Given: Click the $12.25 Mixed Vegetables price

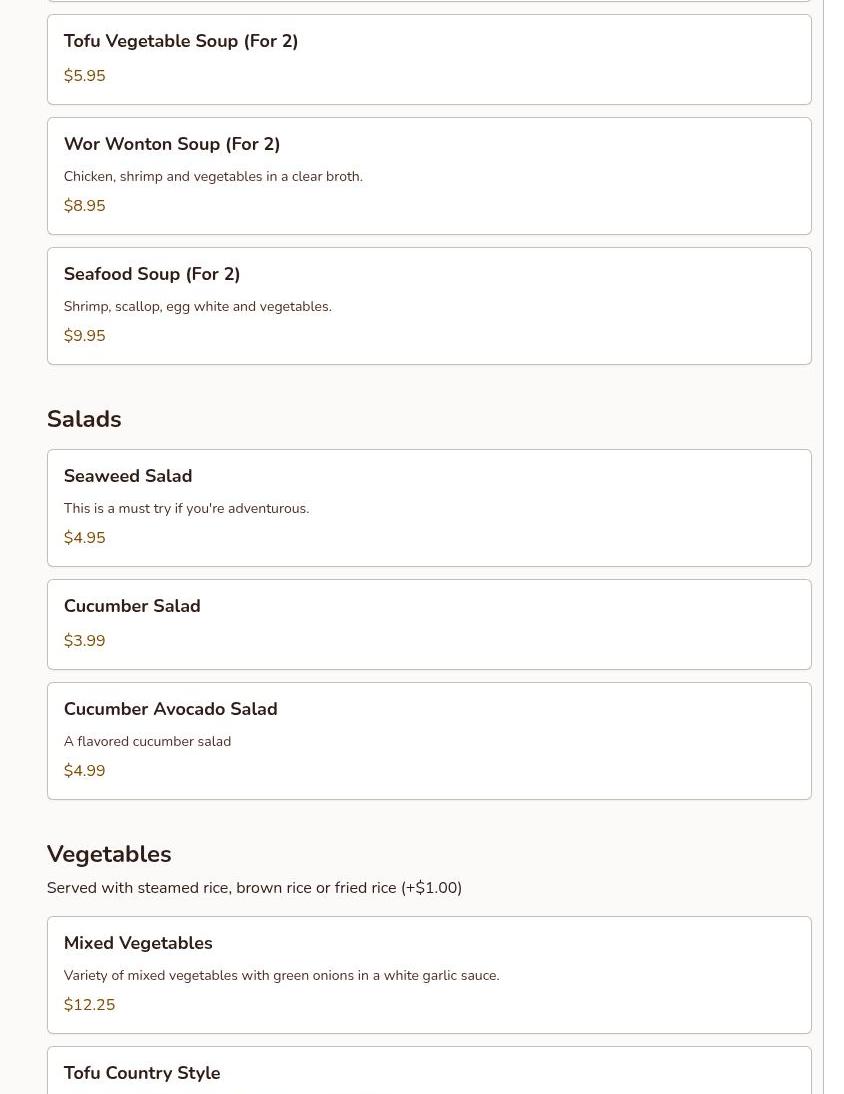Looking at the screenshot, I should tap(89, 1005).
